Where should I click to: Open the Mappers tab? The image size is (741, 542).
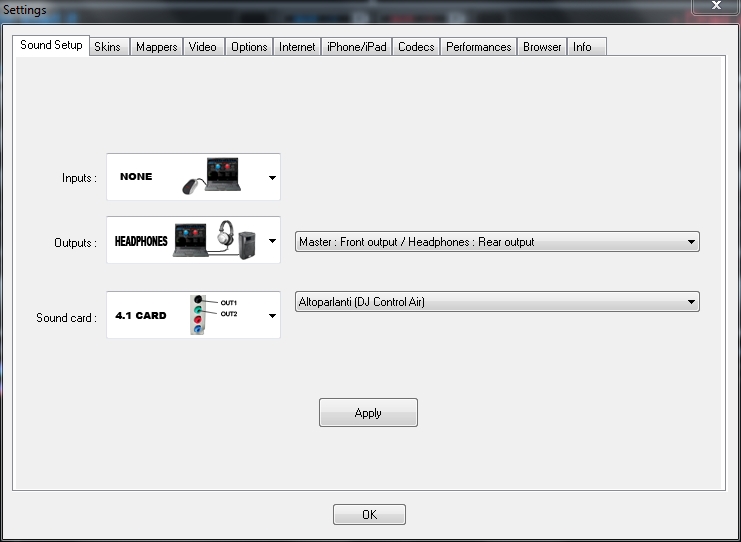156,47
